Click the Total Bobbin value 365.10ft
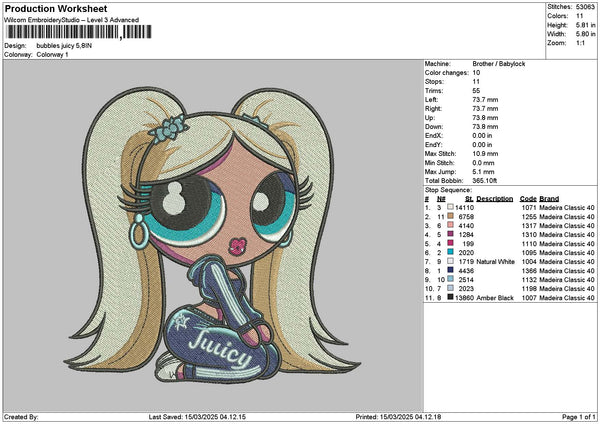Image resolution: width=600 pixels, height=424 pixels. (x=484, y=181)
